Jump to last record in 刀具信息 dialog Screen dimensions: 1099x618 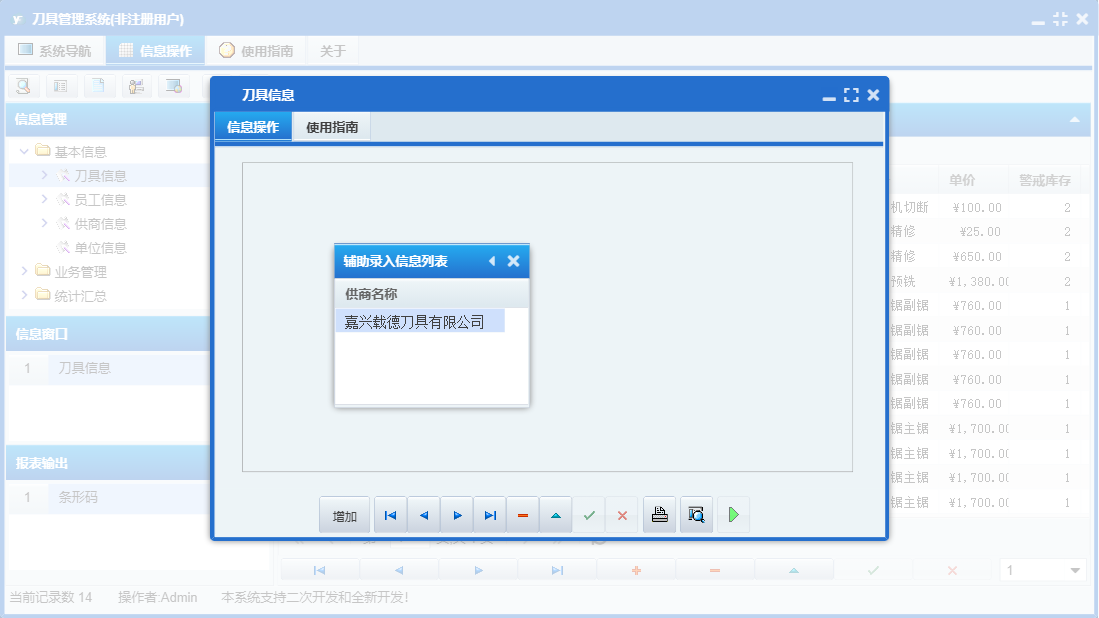(x=490, y=516)
